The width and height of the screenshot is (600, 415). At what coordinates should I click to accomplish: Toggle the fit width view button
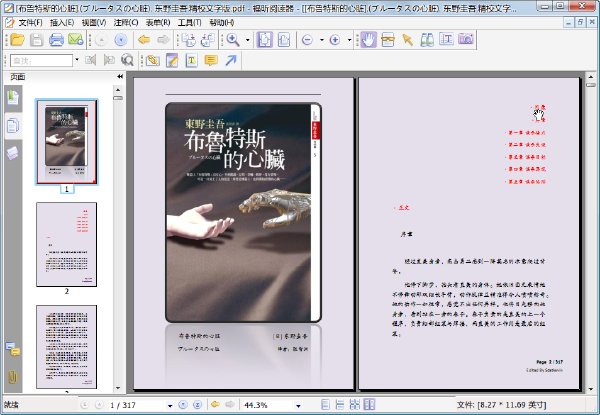[284, 40]
